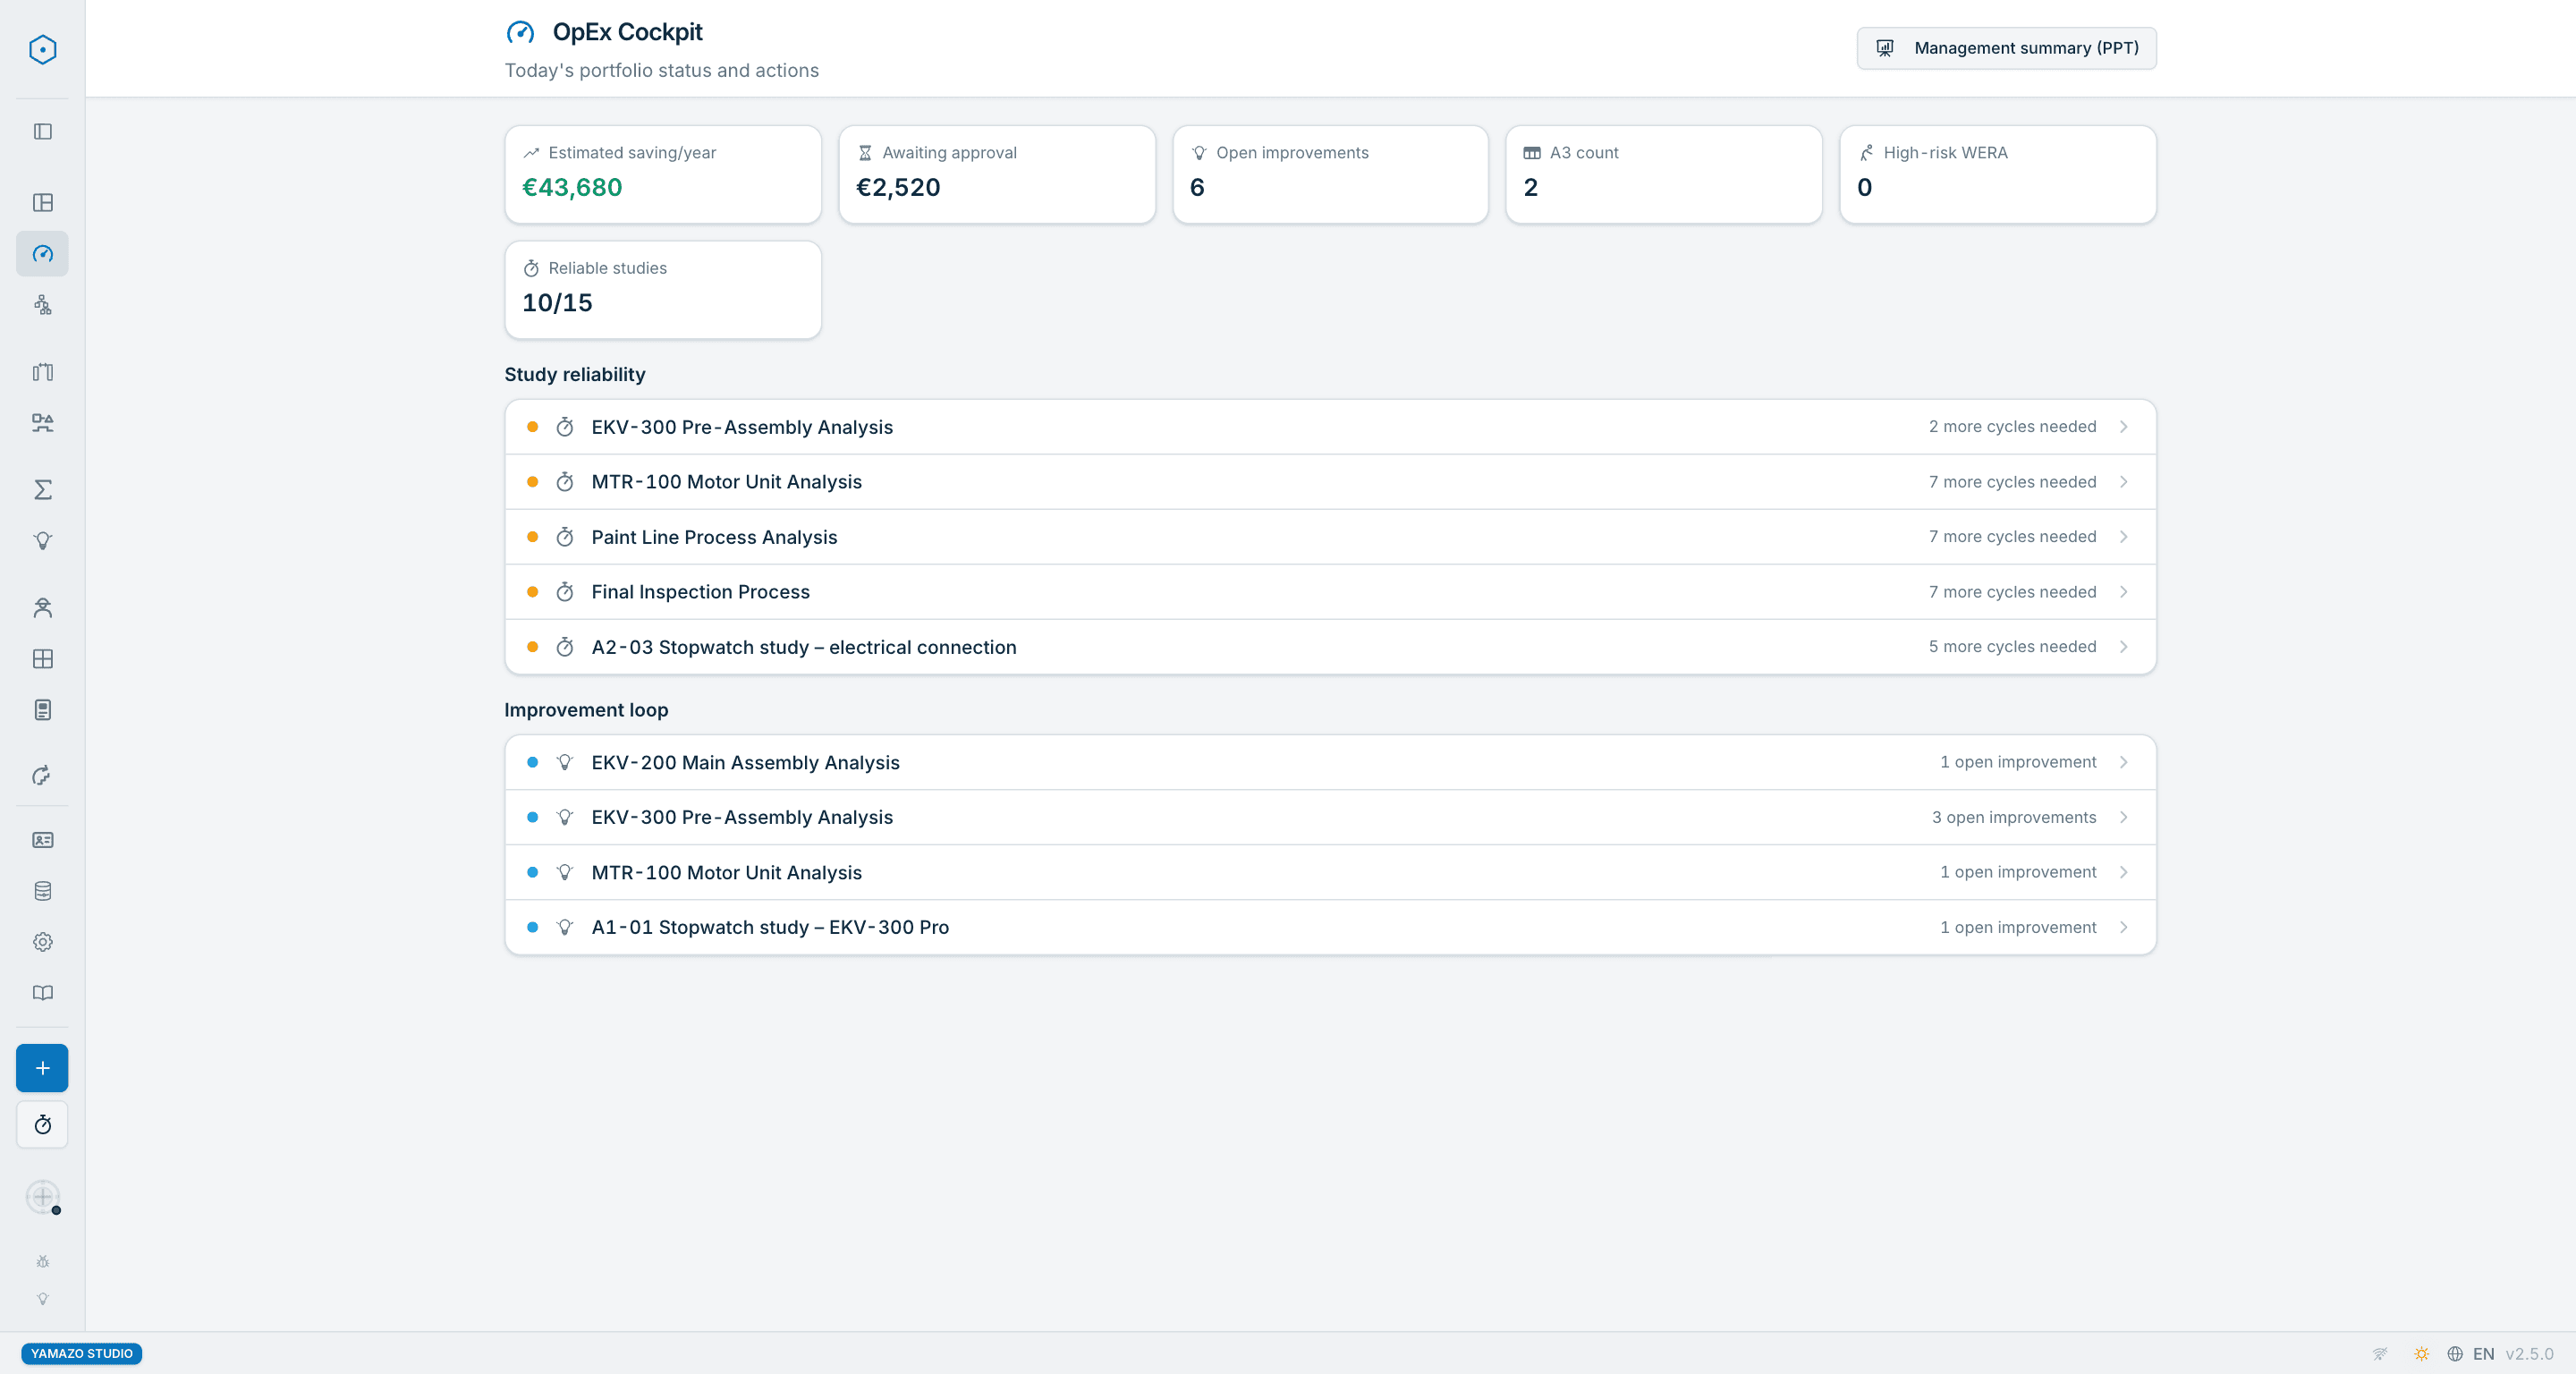The image size is (2576, 1374).
Task: Click the 10/15 reliable studies value
Action: click(x=557, y=303)
